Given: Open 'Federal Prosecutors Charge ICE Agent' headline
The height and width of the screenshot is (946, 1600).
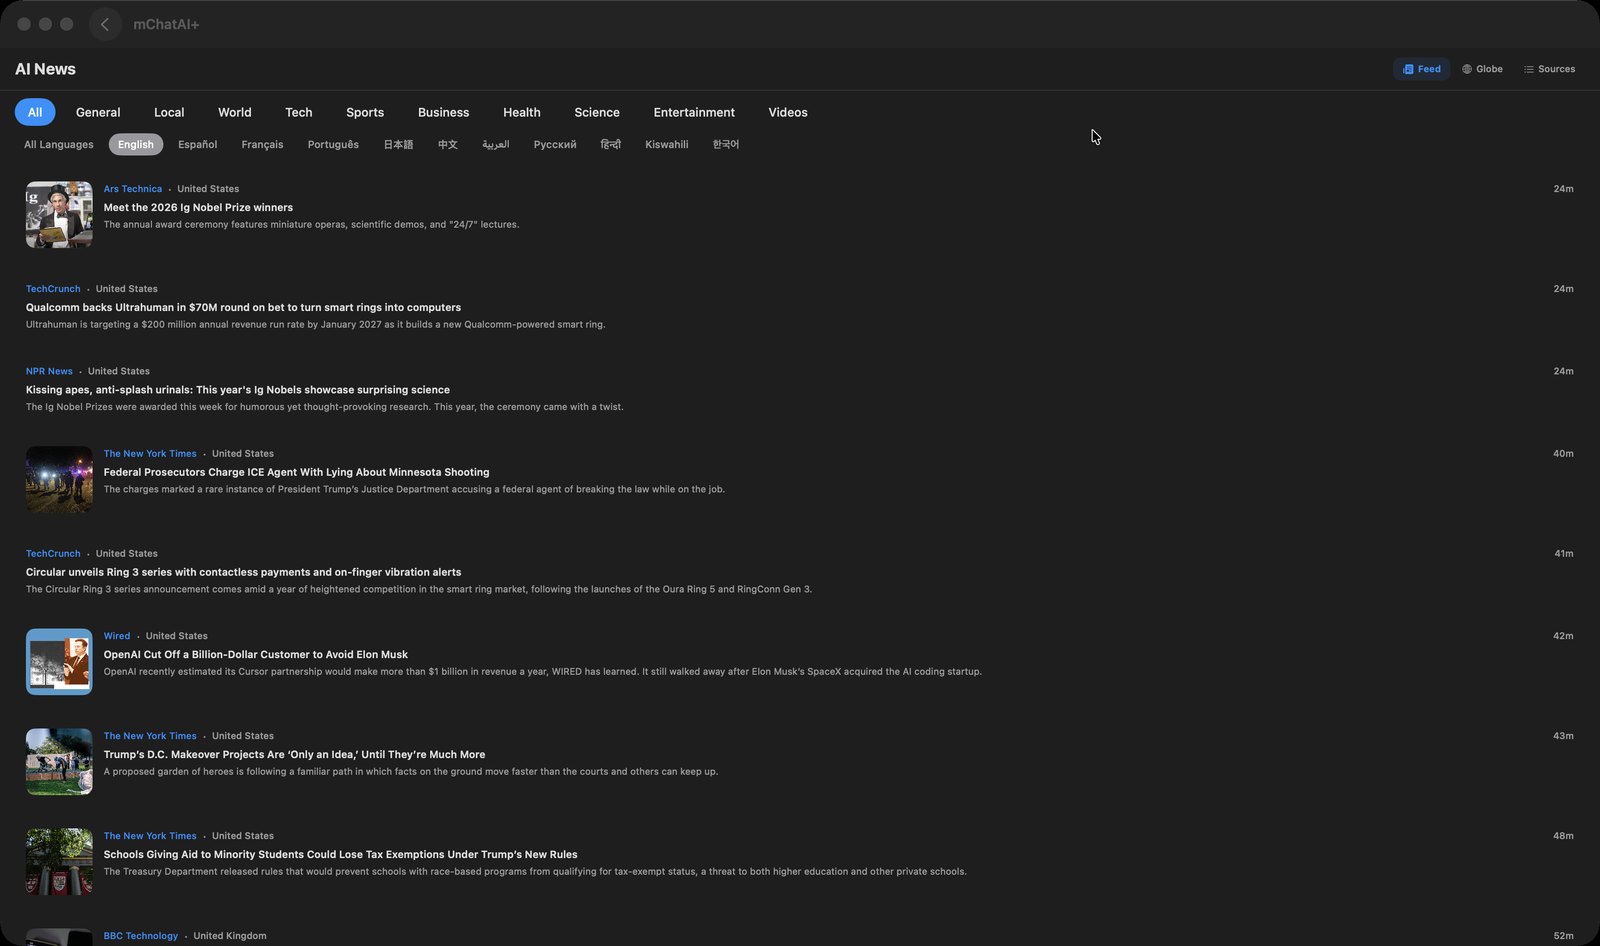Looking at the screenshot, I should (x=297, y=472).
